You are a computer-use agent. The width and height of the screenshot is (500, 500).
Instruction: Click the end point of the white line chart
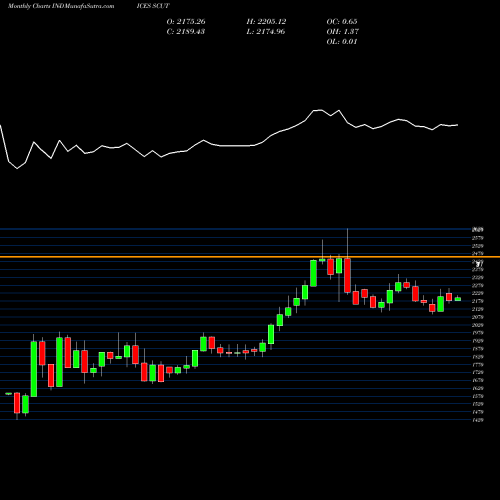pyautogui.click(x=458, y=125)
